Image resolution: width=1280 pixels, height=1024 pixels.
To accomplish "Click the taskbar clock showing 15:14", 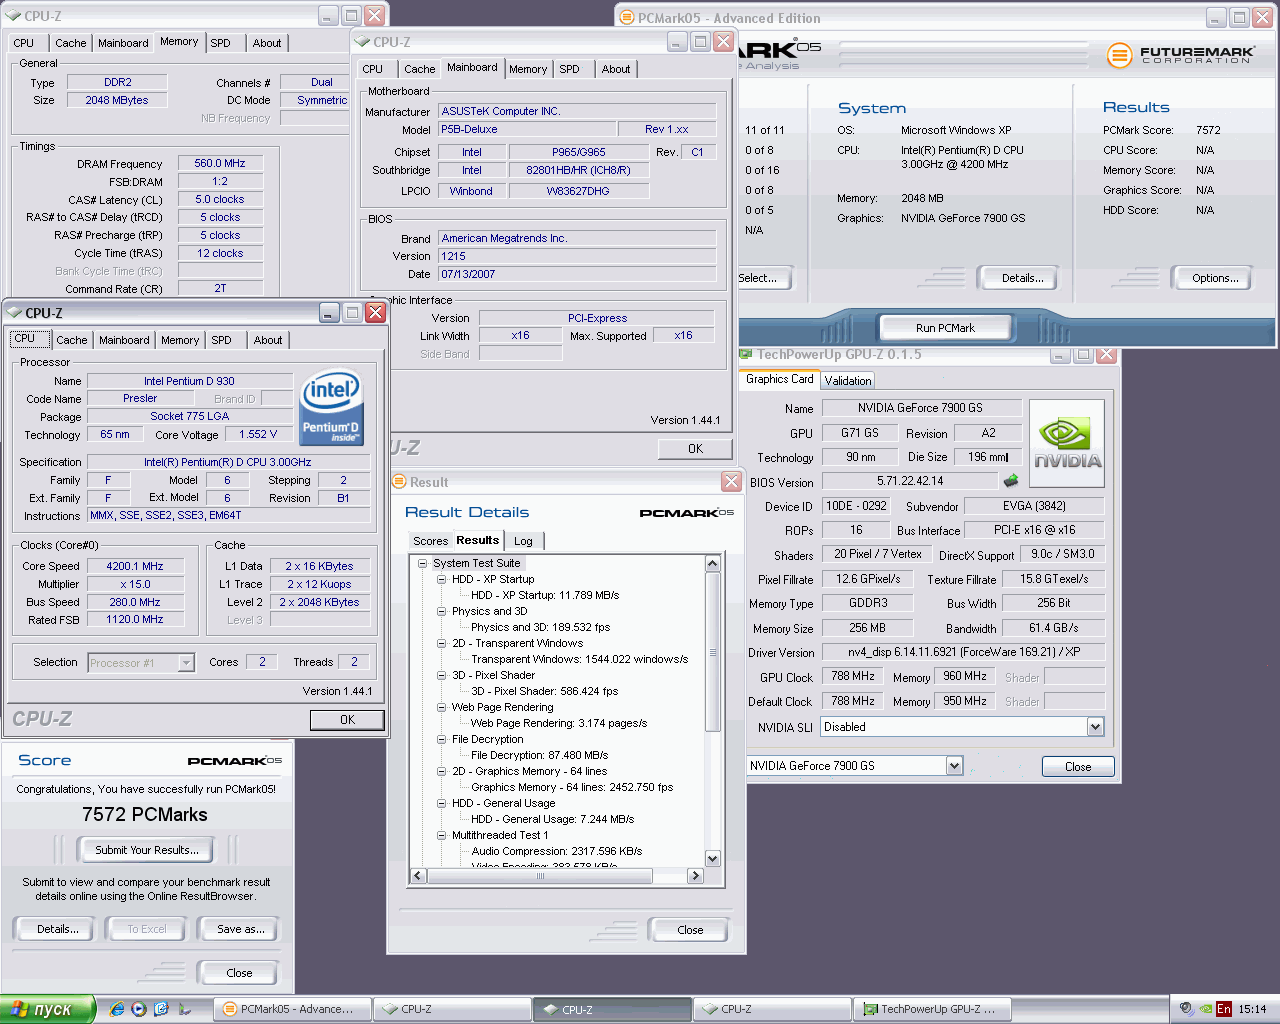I will coord(1252,1009).
